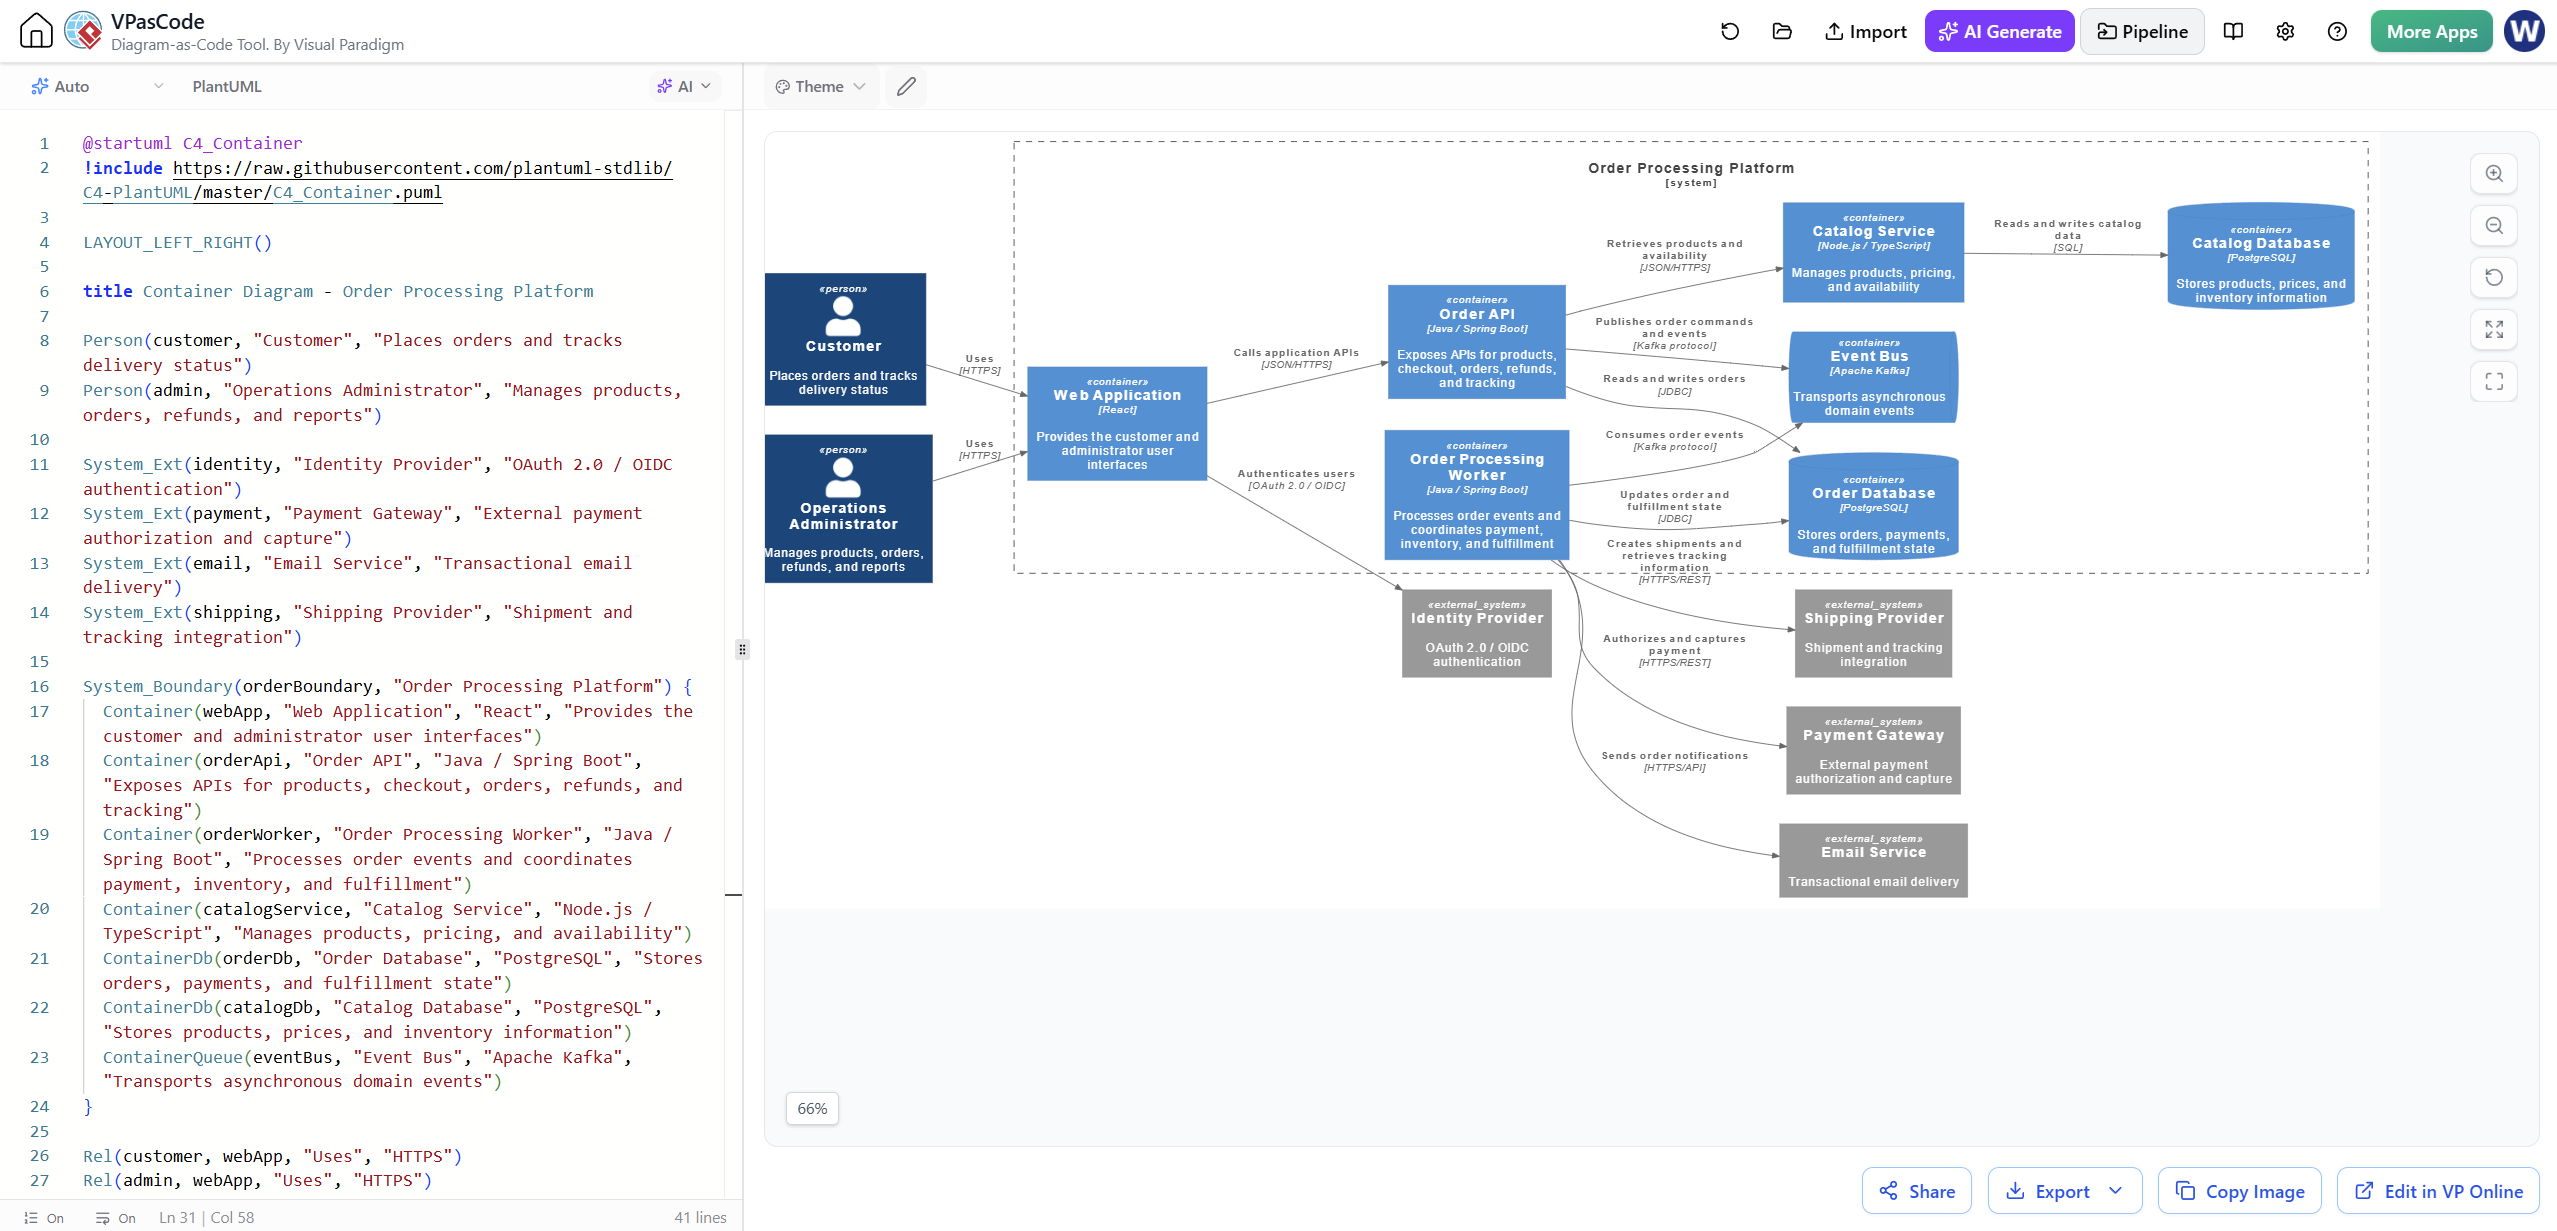Toggle line numbers On in status bar
This screenshot has height=1231, width=2557.
click(x=44, y=1218)
